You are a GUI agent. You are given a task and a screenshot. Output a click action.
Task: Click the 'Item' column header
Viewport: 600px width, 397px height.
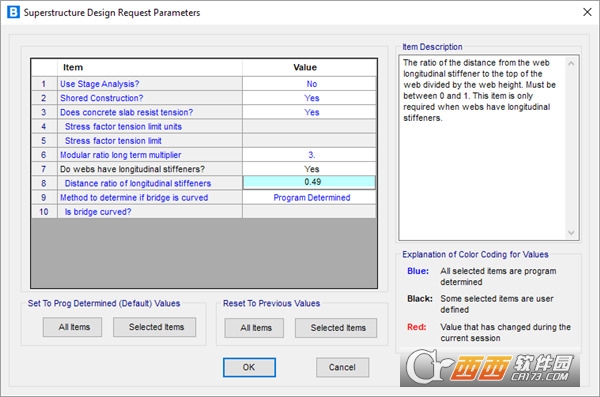point(150,67)
